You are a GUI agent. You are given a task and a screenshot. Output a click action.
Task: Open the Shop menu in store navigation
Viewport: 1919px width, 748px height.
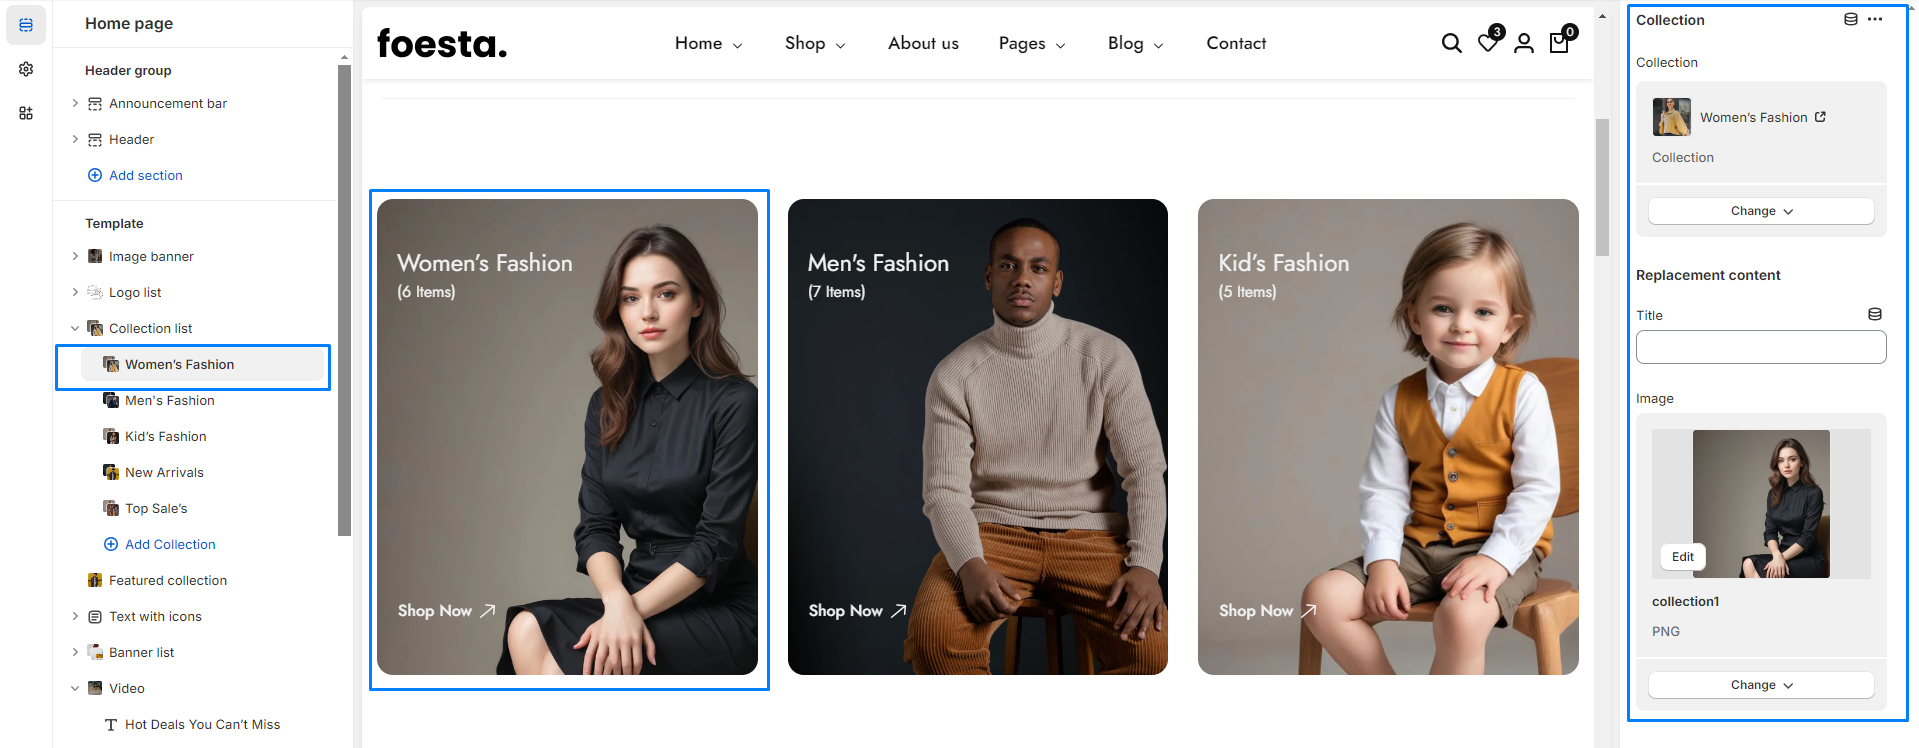coord(814,43)
